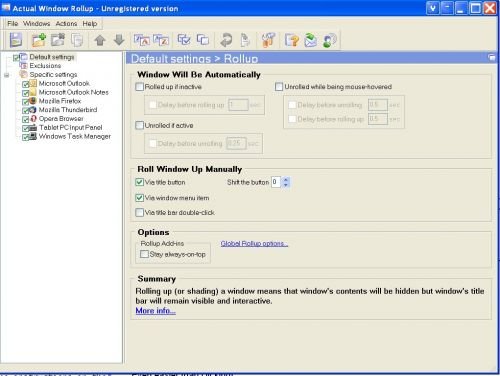Toggle Microsoft Outlook Notes checkbox in tree
Viewport: 500px width, 376px height.
[x=26, y=93]
